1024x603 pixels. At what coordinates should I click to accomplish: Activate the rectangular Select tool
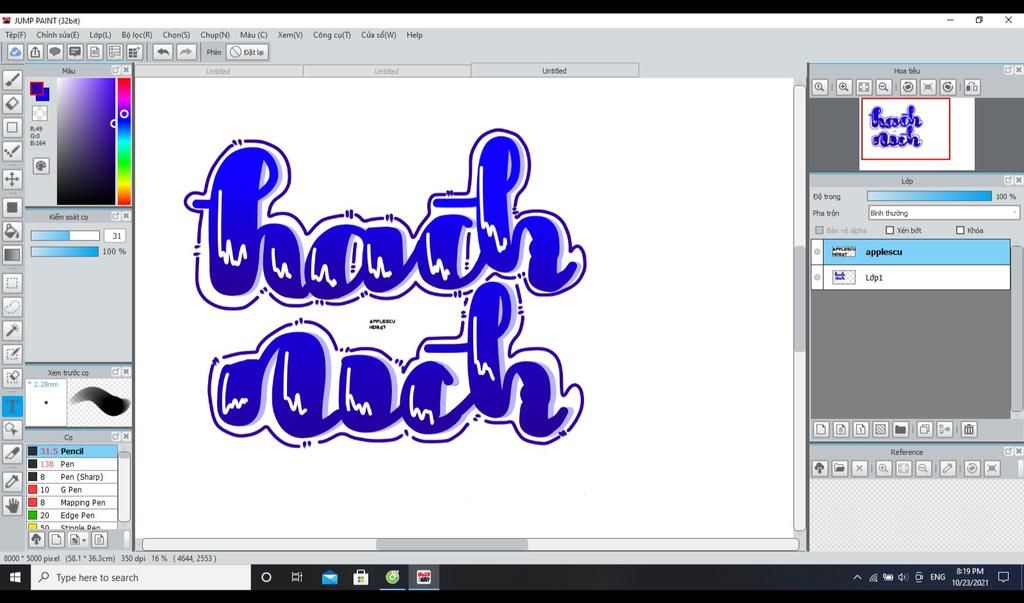12,283
